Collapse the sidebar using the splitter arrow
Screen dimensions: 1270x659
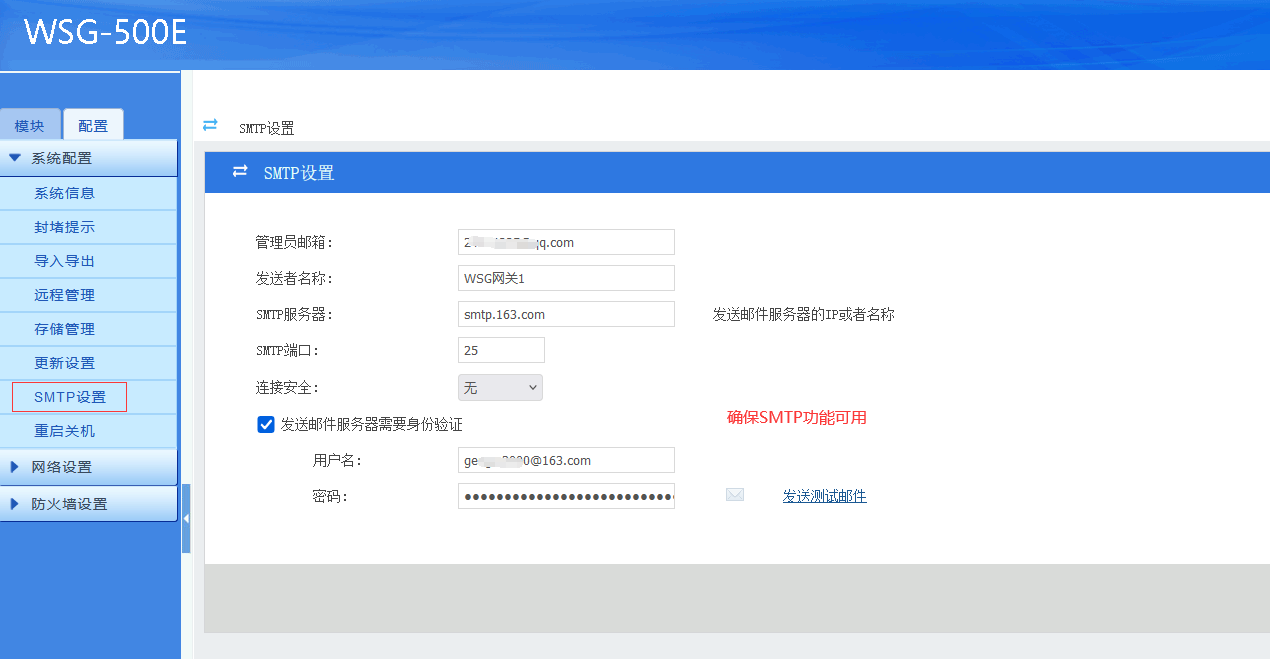tap(185, 519)
